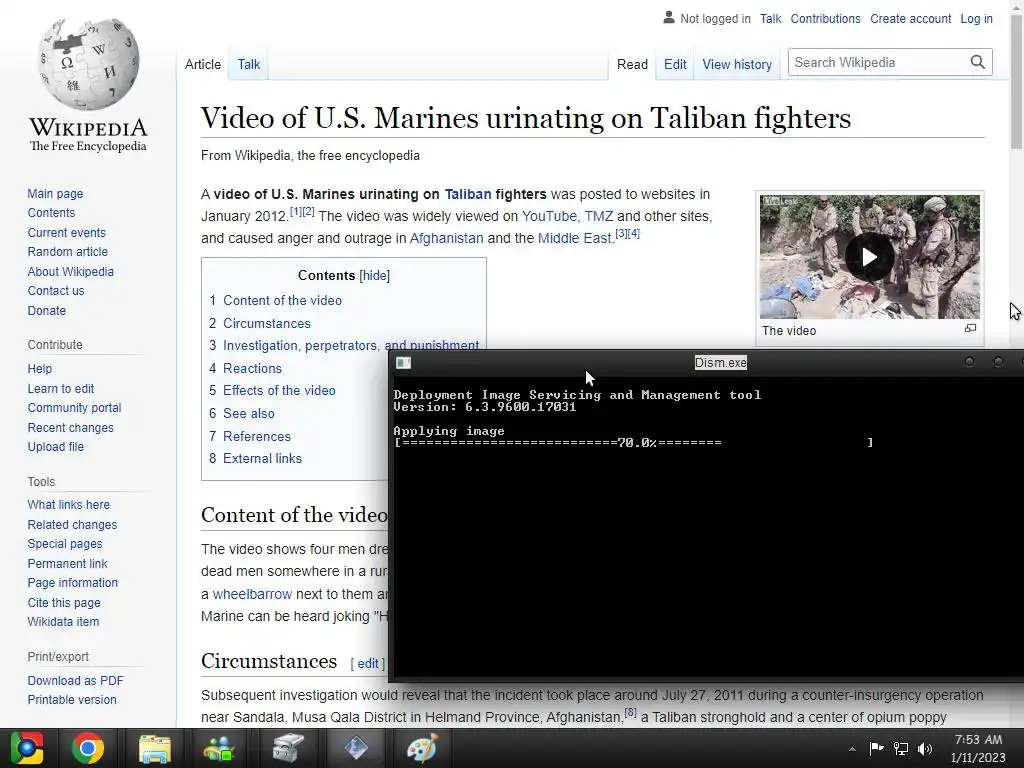
Task: Open the YouTube link
Action: [549, 216]
